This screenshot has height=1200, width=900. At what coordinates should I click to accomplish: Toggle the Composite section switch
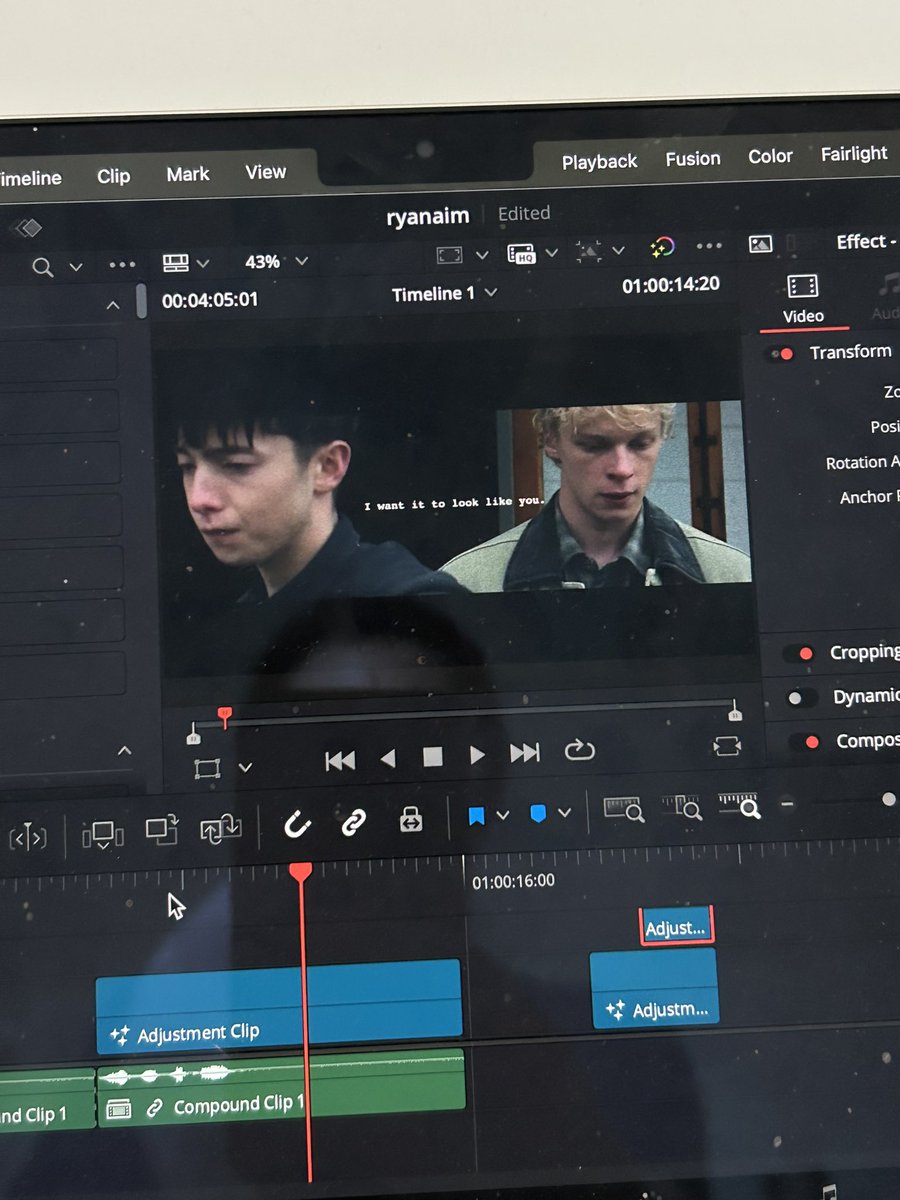[x=804, y=742]
